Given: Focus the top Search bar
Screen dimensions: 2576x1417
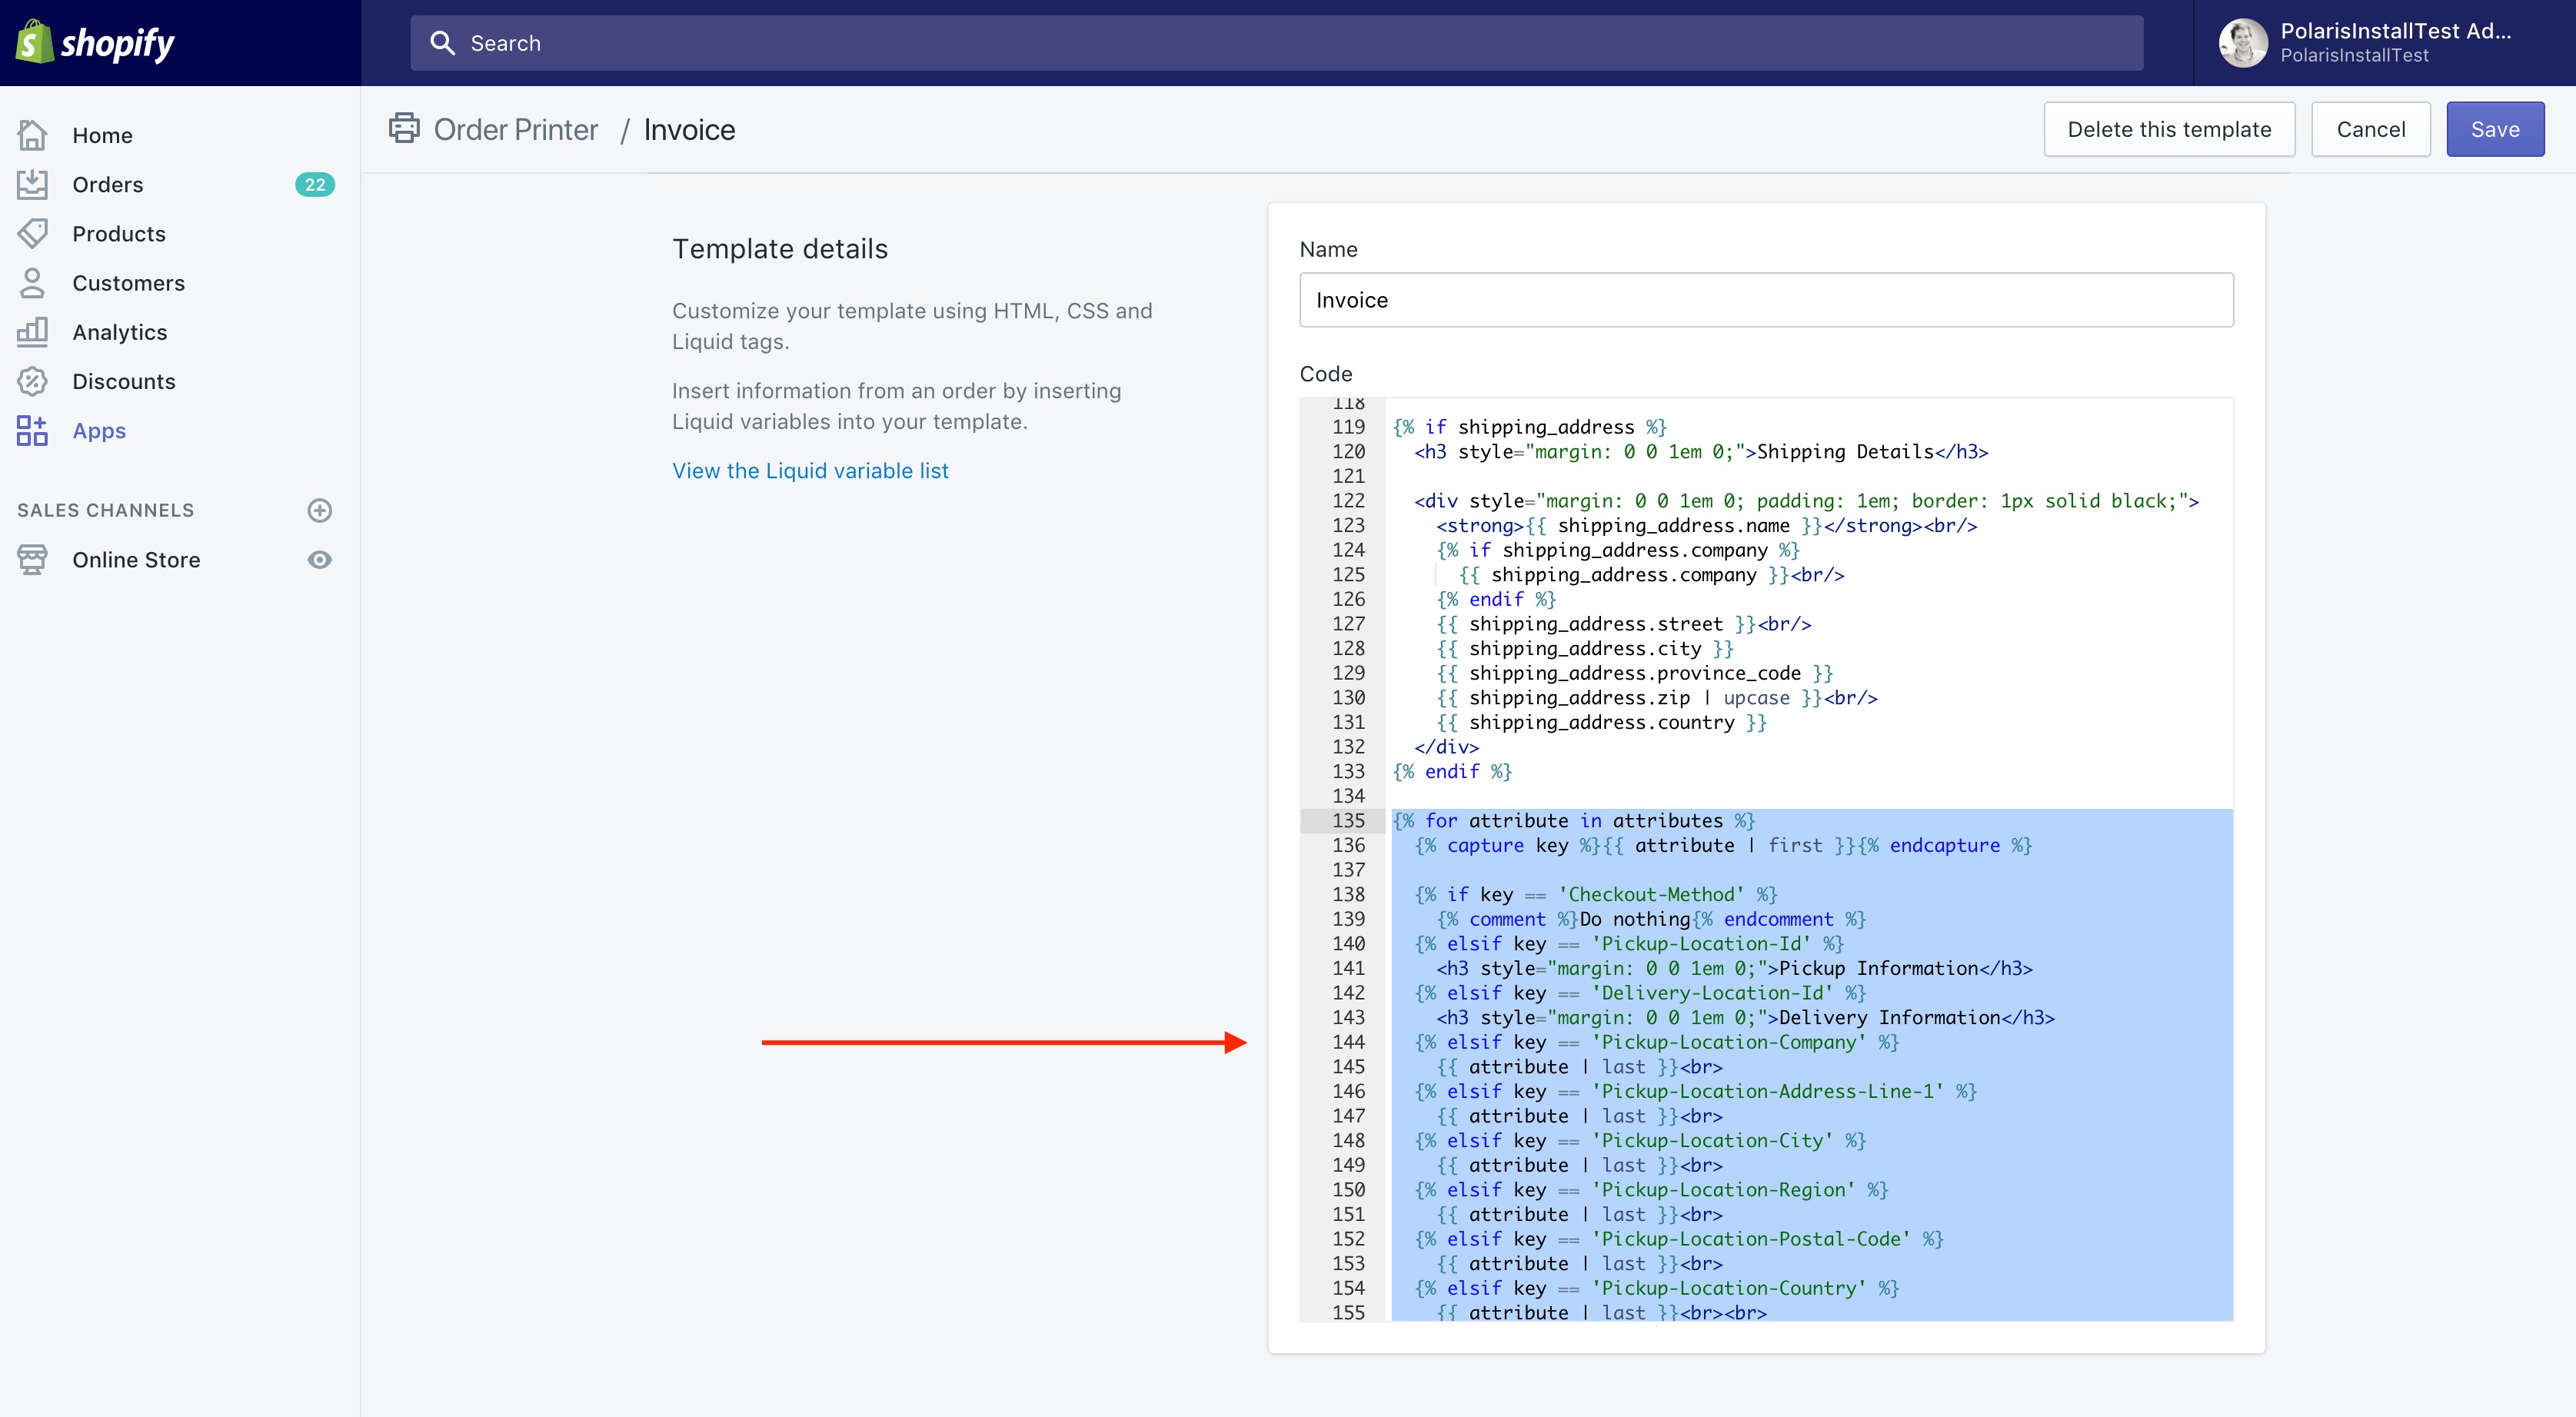Looking at the screenshot, I should [1276, 43].
